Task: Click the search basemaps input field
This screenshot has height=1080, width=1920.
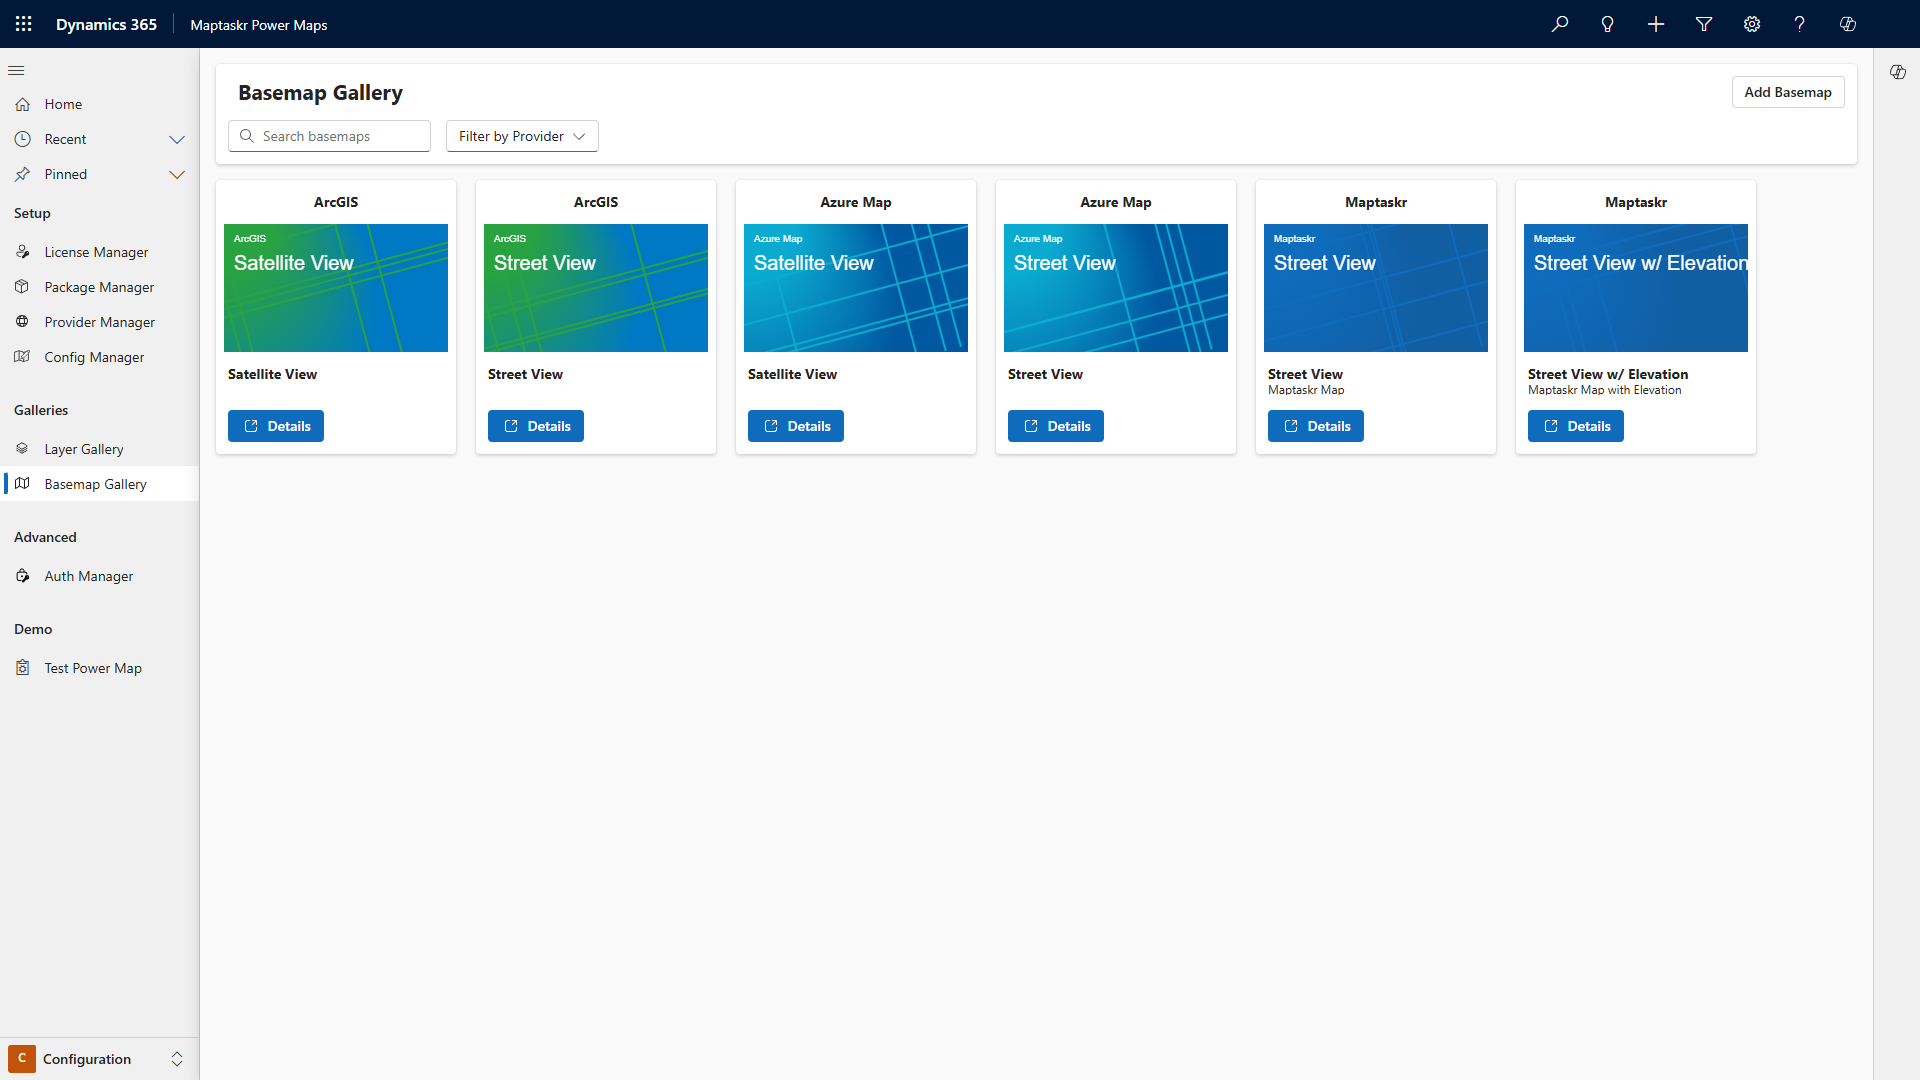Action: coord(329,136)
